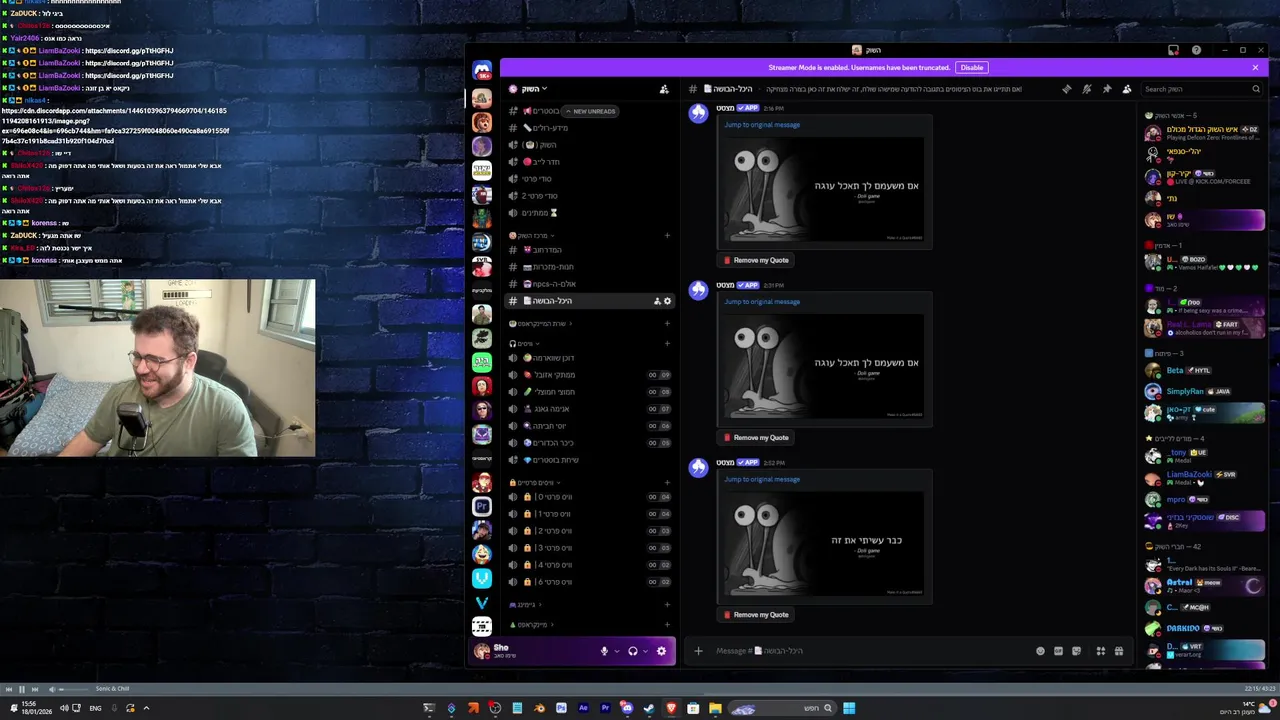This screenshot has height=720, width=1280.
Task: Click create invite icon on selected channel
Action: (x=657, y=301)
